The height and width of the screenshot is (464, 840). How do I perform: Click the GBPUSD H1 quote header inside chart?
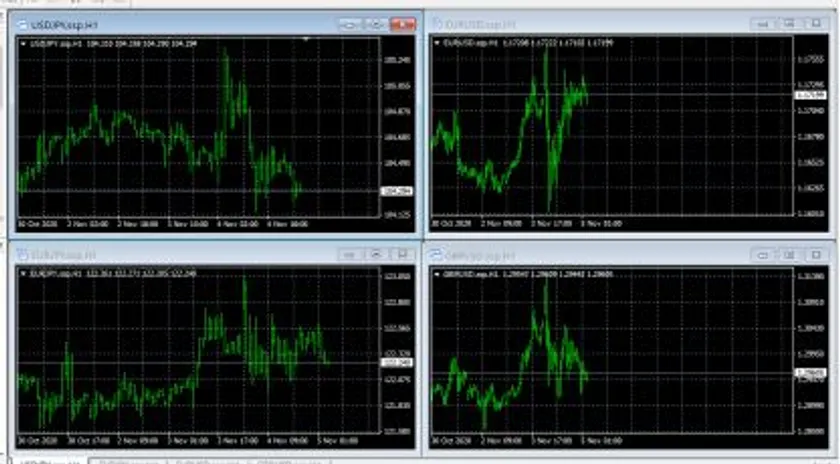pyautogui.click(x=528, y=274)
